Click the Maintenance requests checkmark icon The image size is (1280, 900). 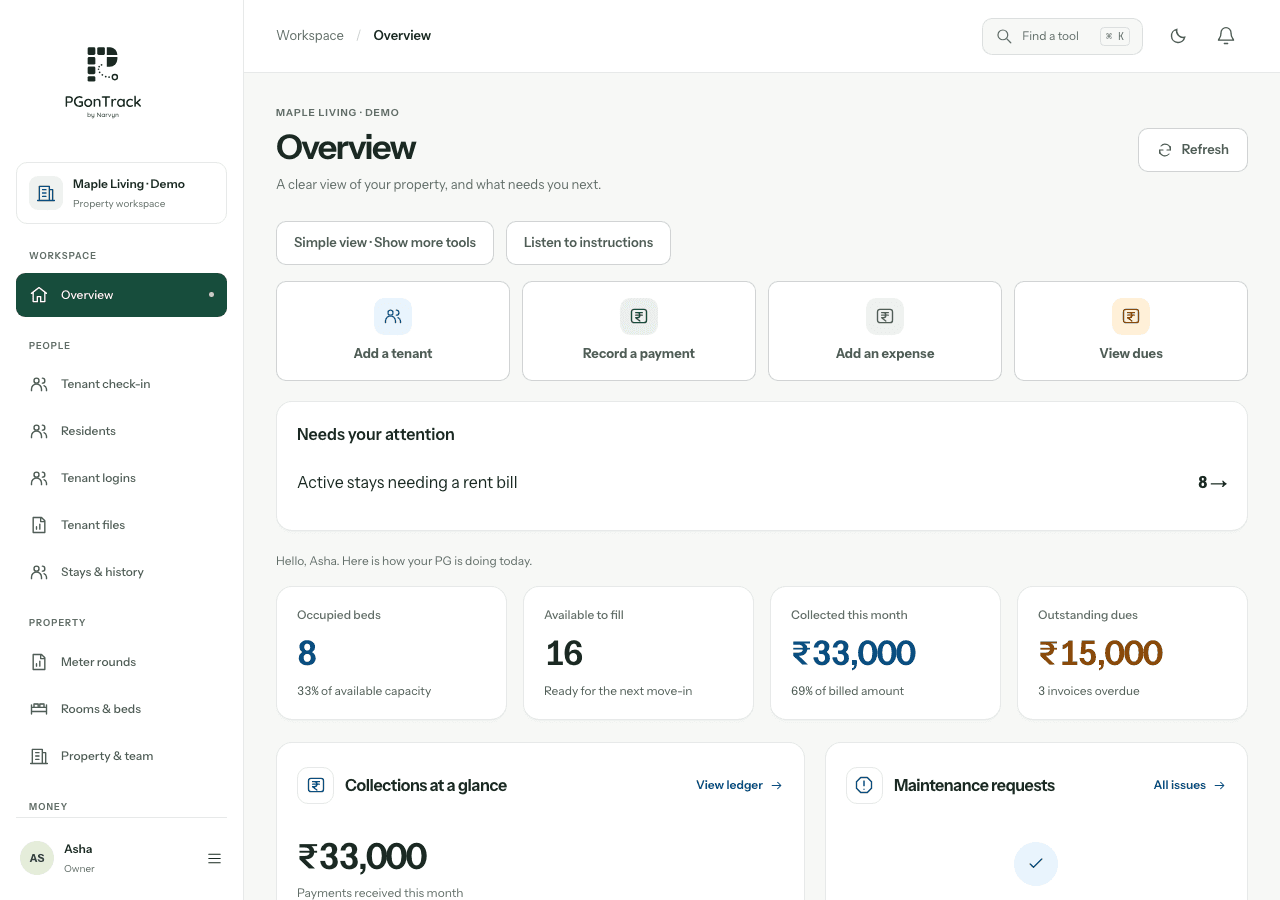1036,864
